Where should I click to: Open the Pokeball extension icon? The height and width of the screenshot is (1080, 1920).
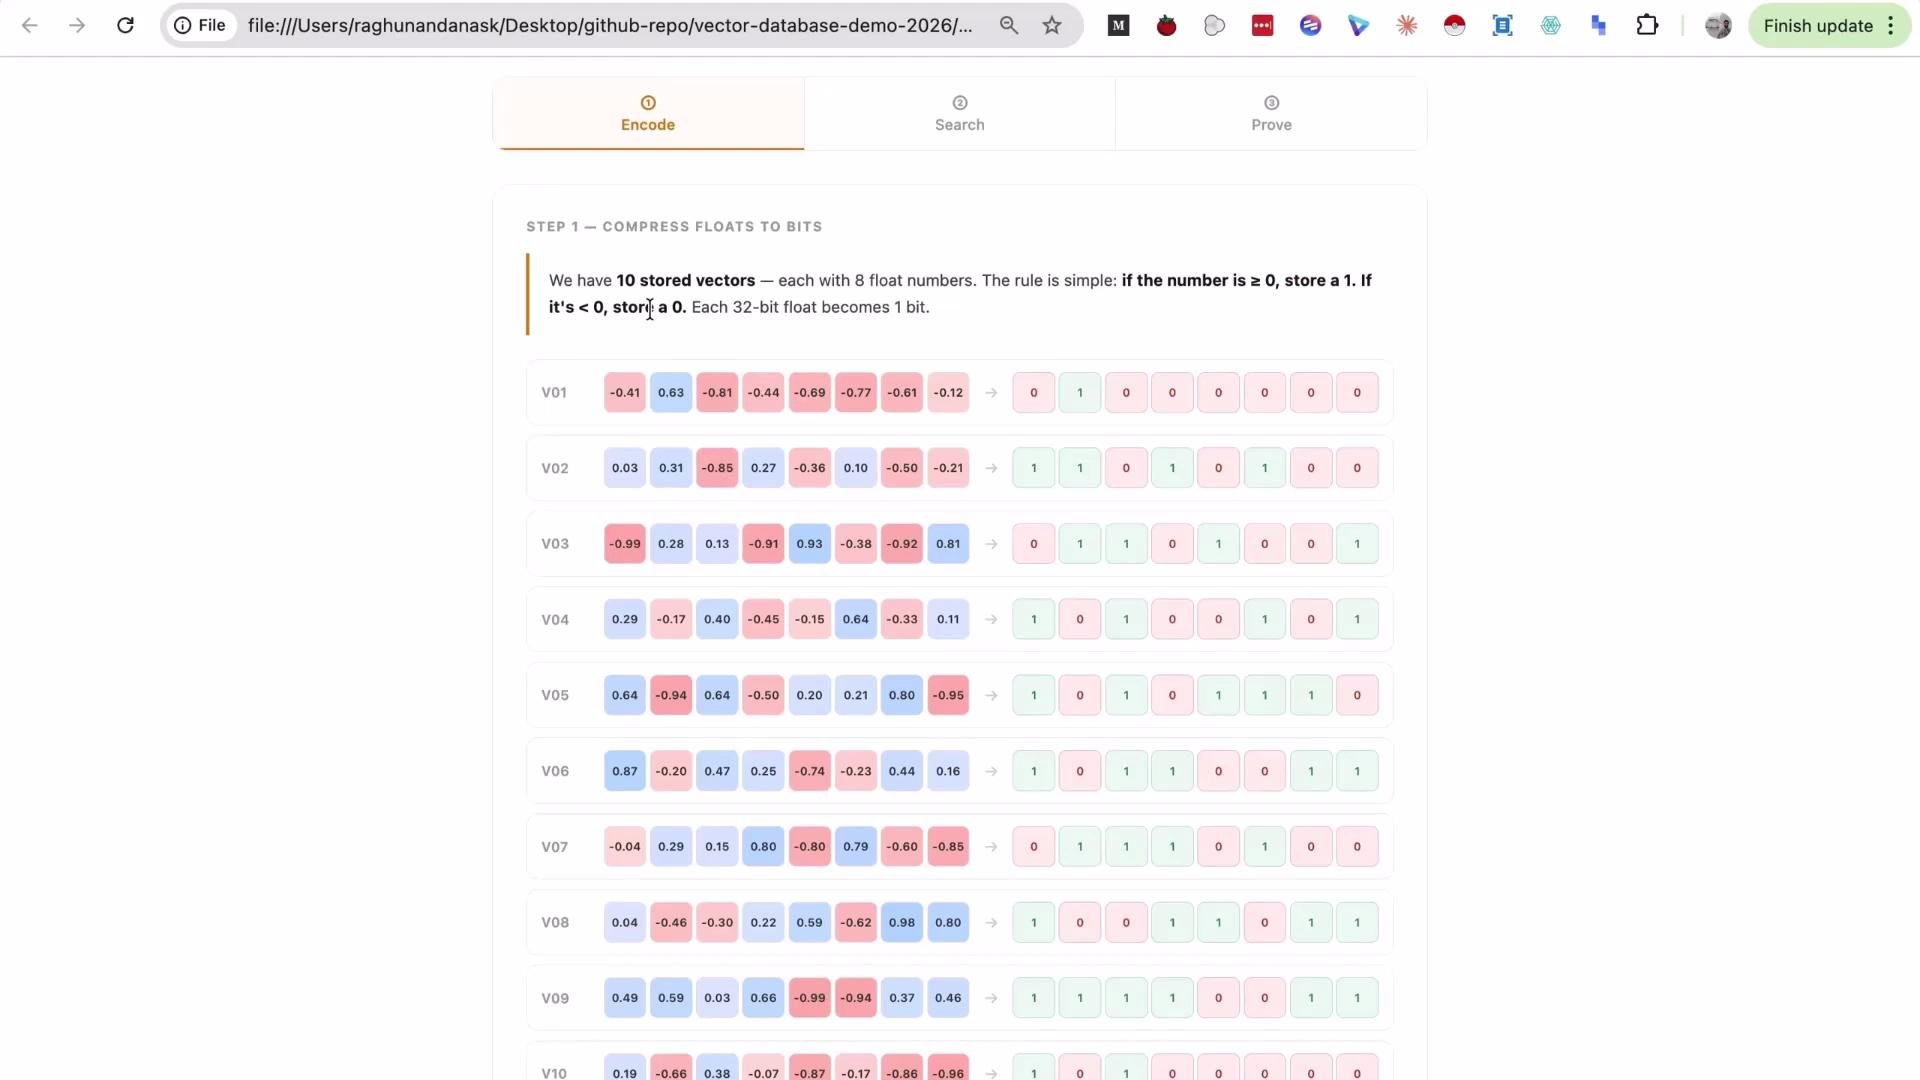pos(1455,26)
